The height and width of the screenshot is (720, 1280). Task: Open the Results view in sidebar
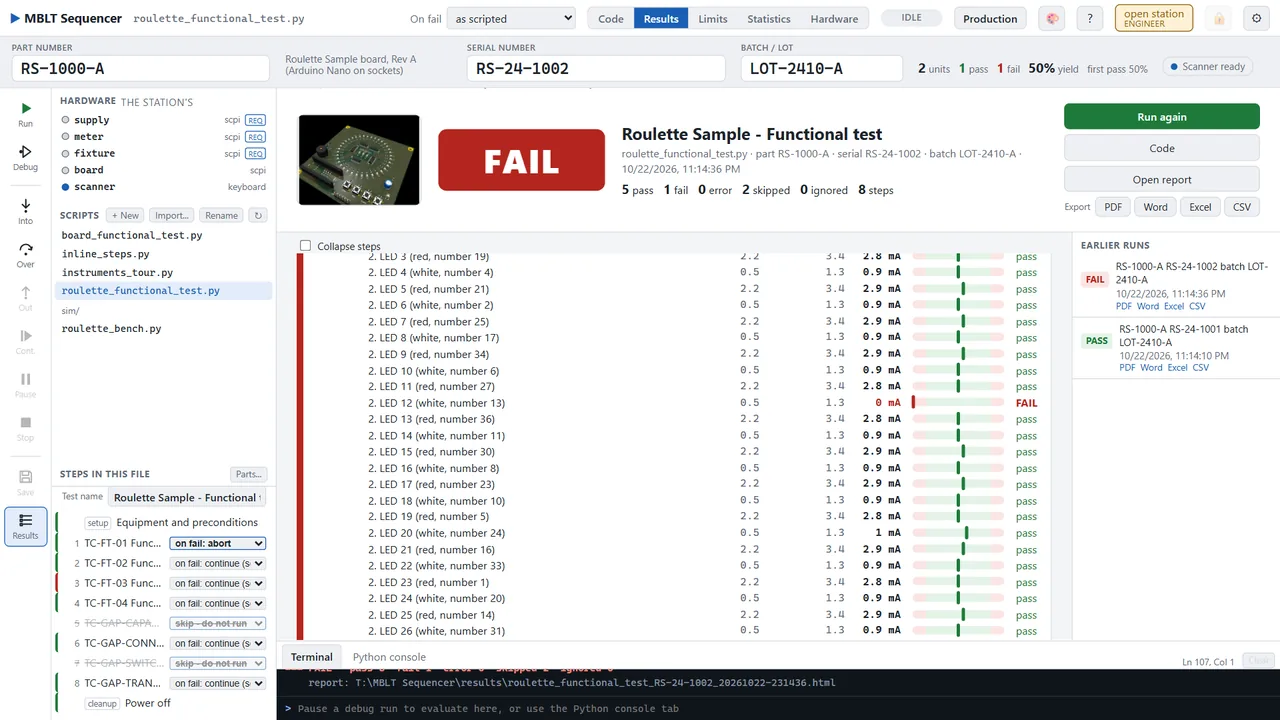tap(25, 526)
